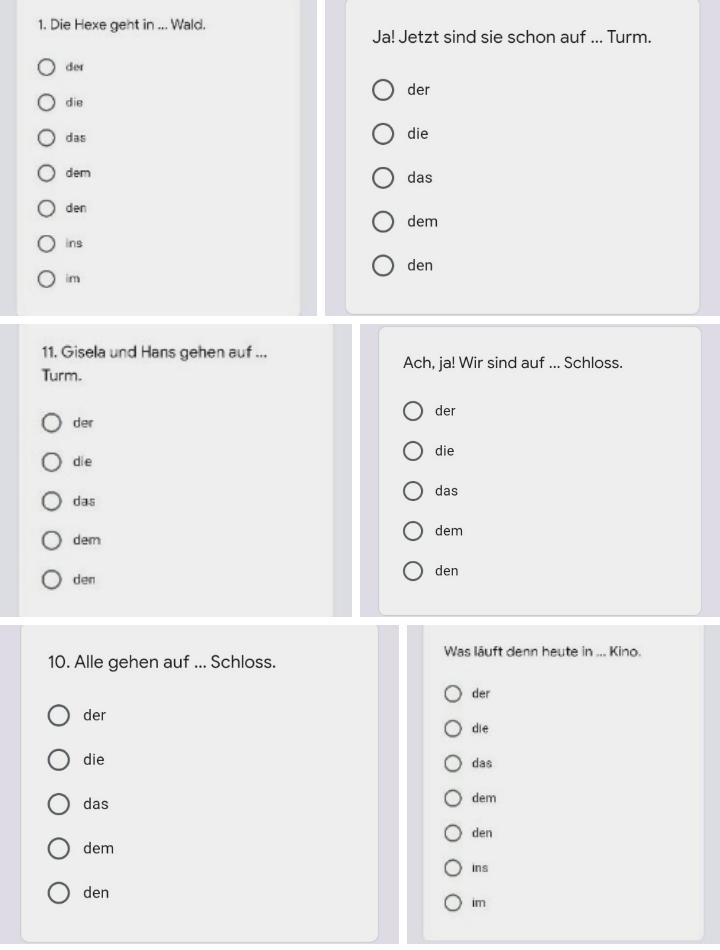Pick "die" for "Jetzt sind sie schon auf ... Turm"
Viewport: 720px width, 950px height.
(x=383, y=134)
